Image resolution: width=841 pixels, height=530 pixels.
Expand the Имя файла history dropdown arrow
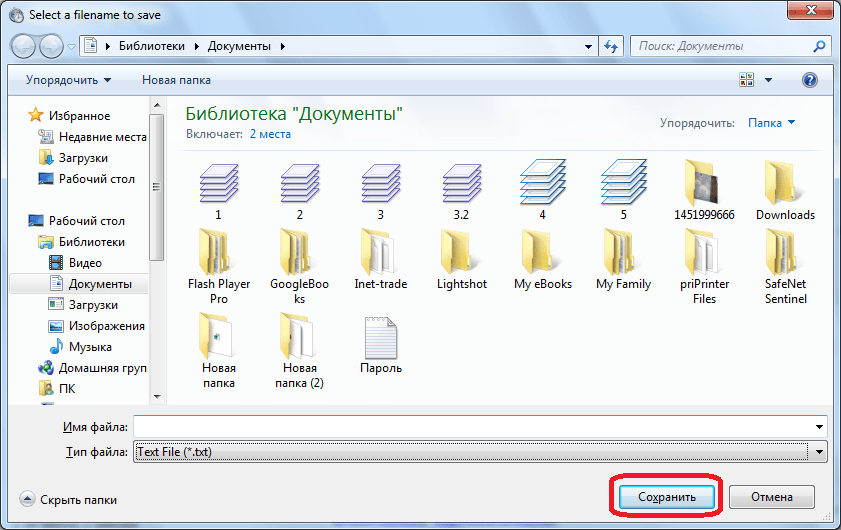click(820, 427)
